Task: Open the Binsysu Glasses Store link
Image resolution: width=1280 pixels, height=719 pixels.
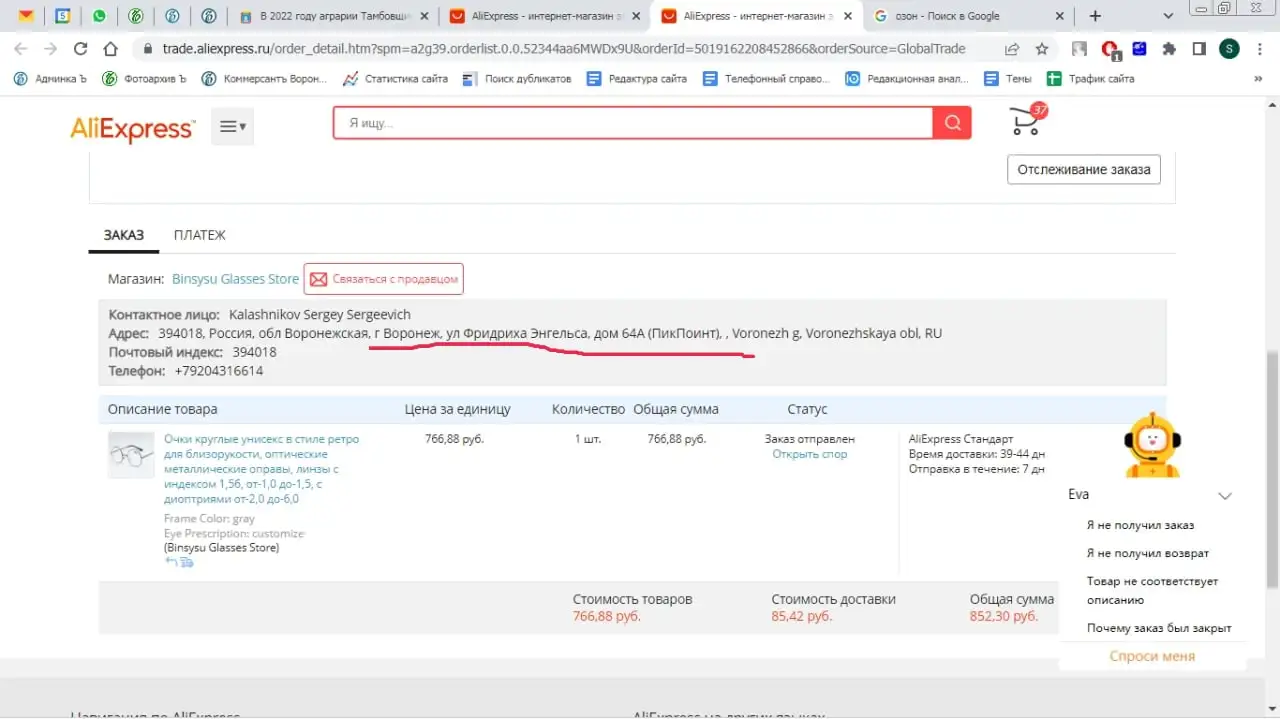Action: coord(235,279)
